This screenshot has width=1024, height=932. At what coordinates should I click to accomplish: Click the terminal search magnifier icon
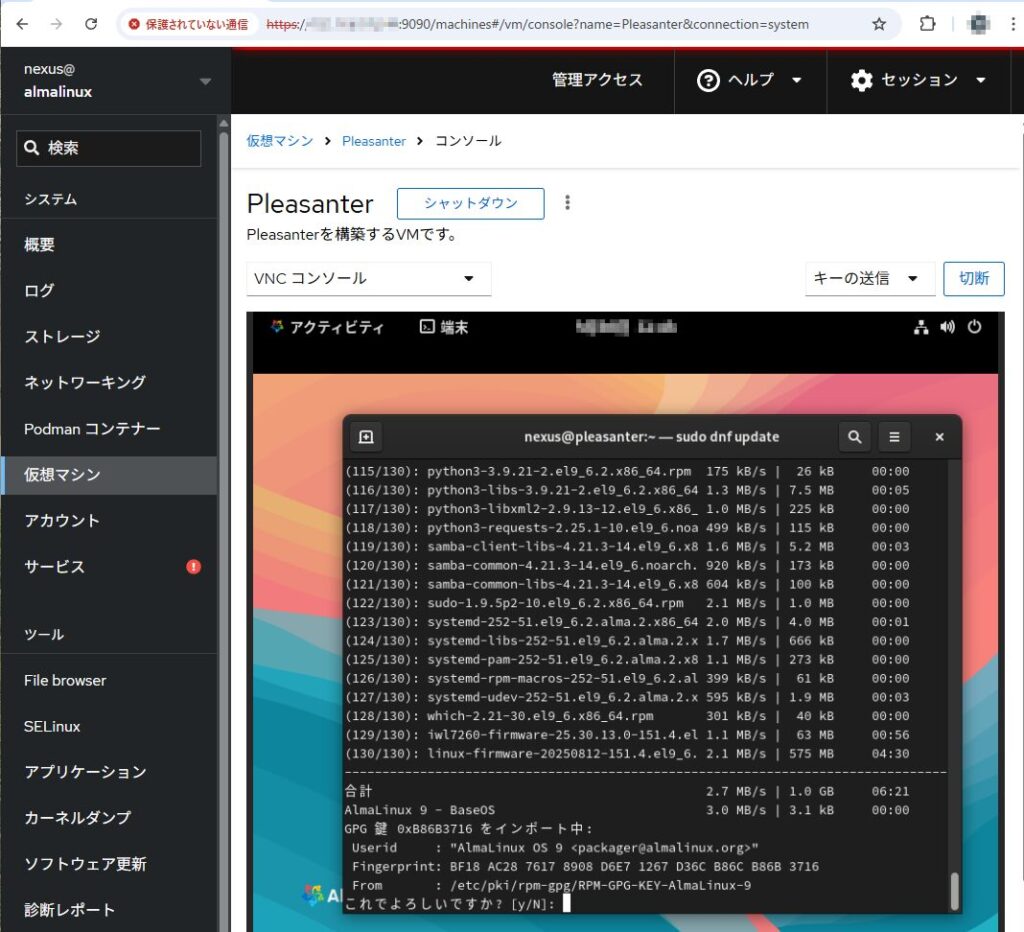(x=854, y=437)
